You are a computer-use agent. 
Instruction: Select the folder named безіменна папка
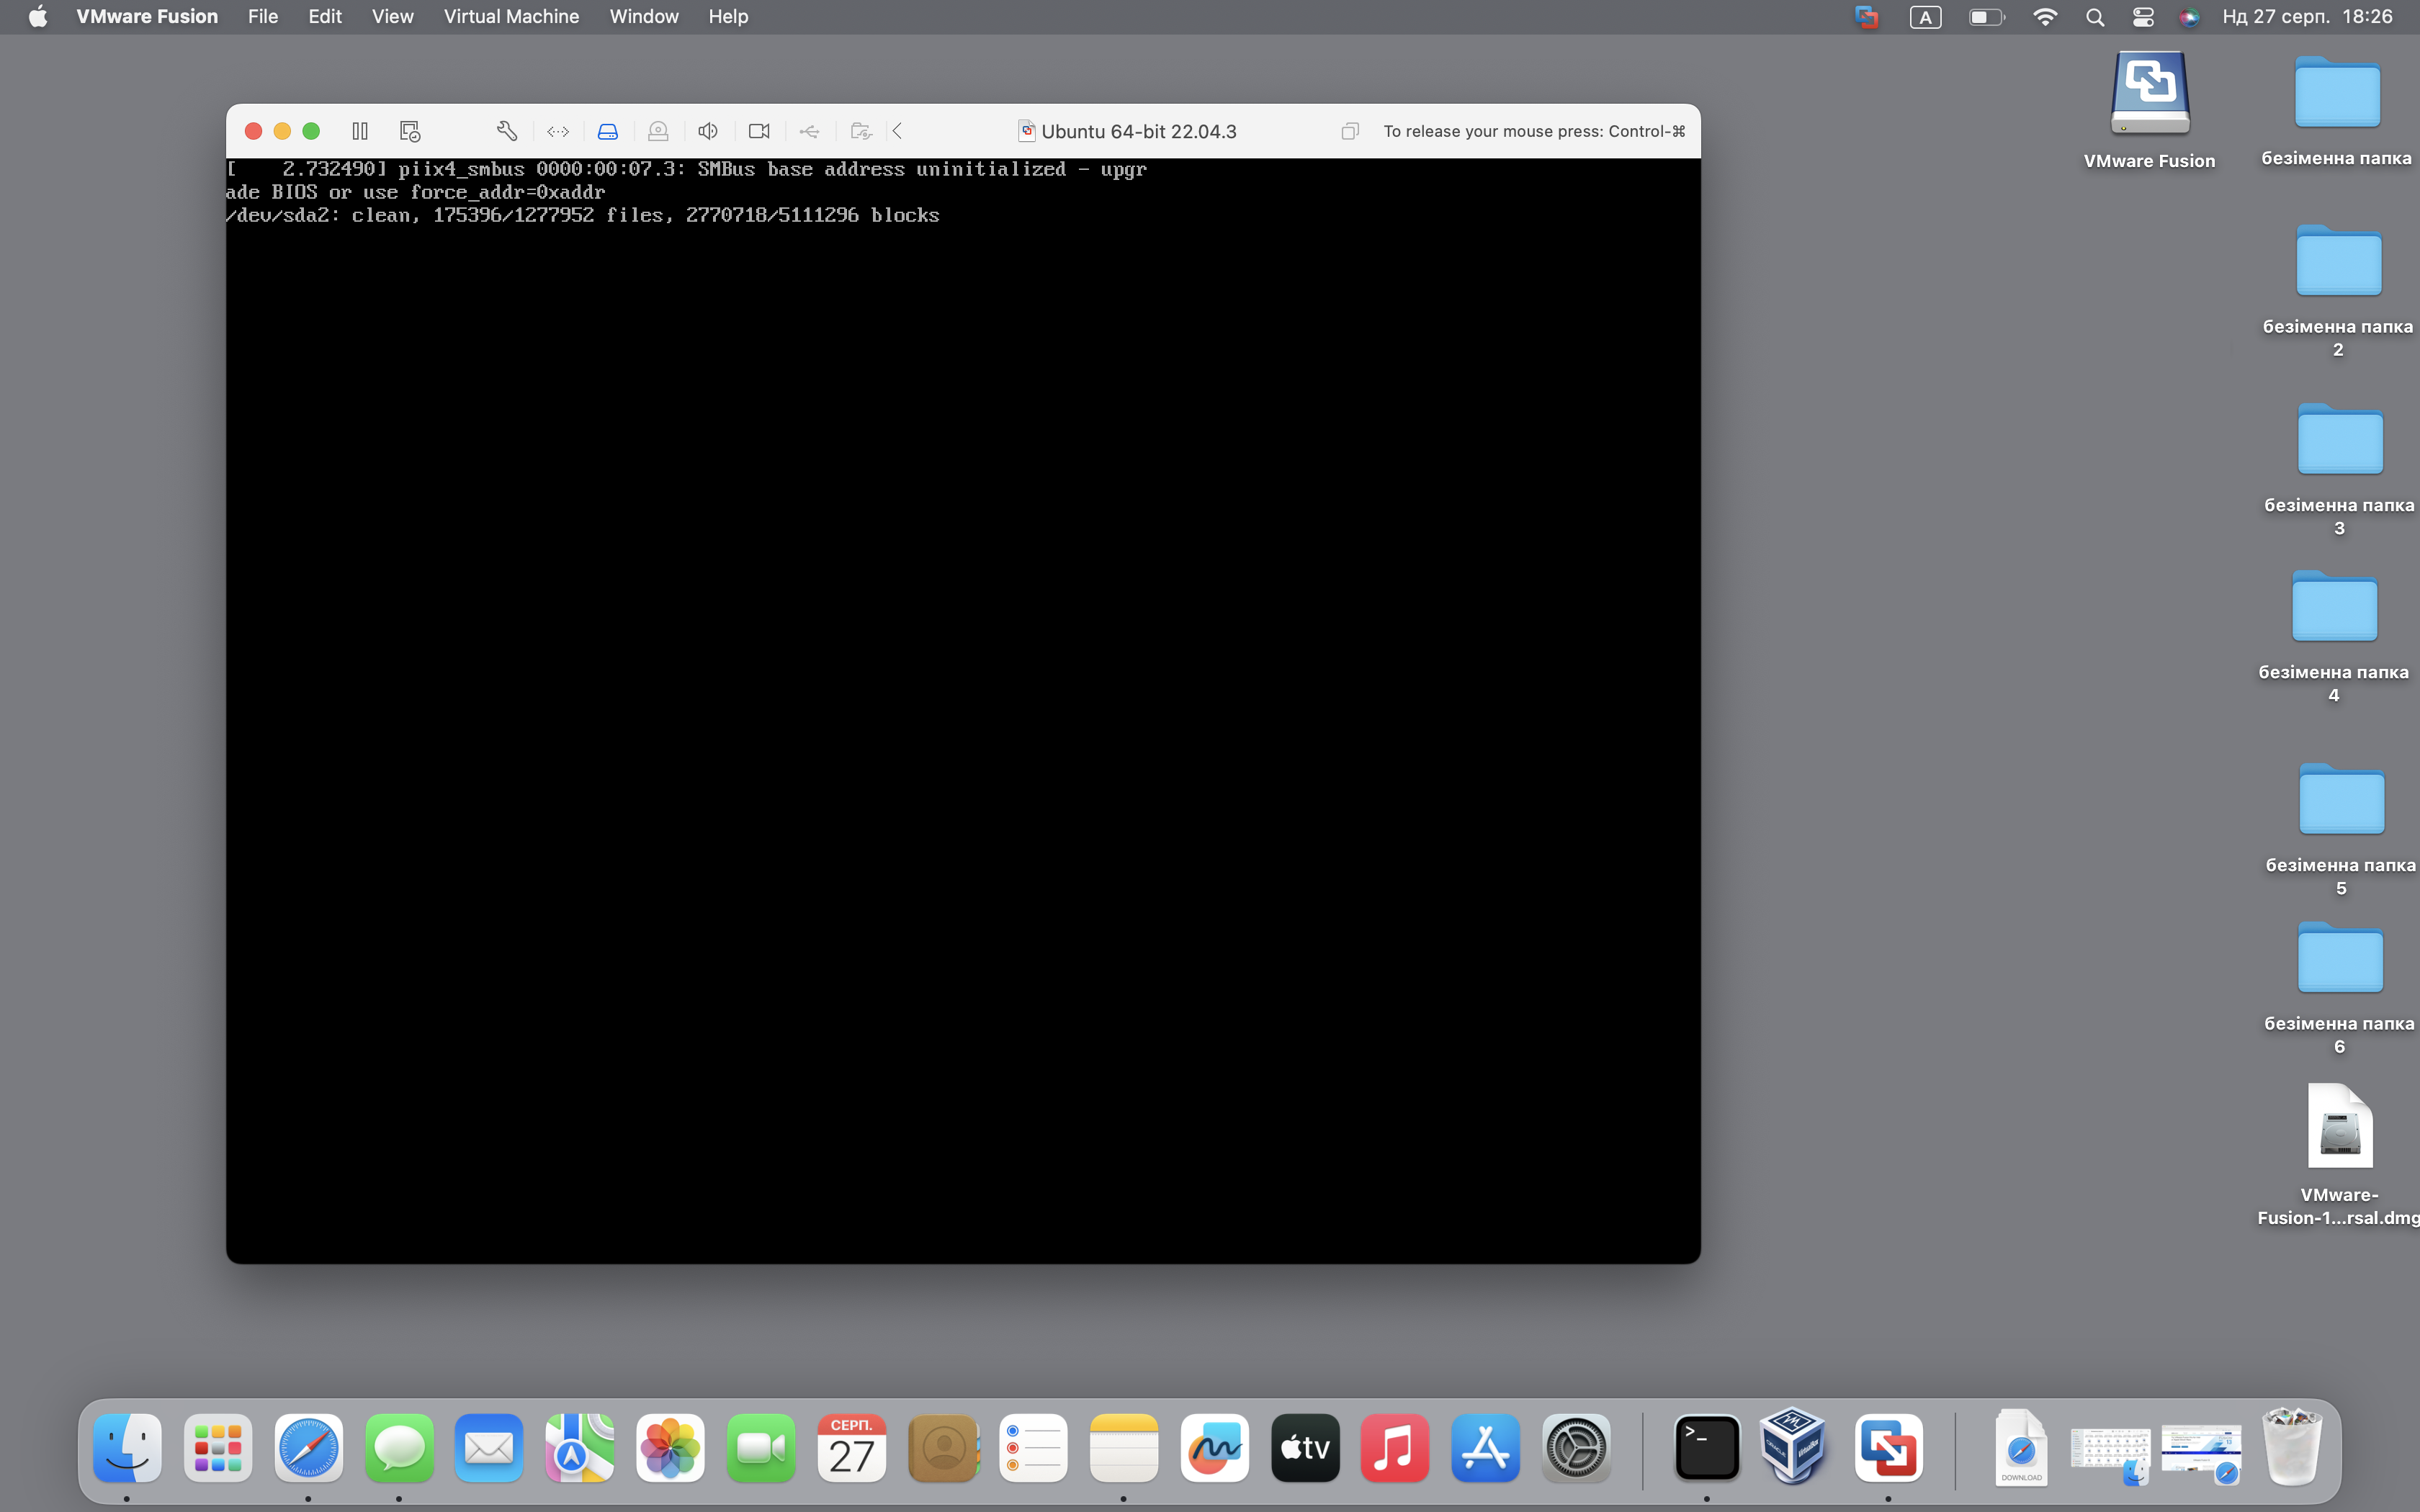coord(2336,110)
